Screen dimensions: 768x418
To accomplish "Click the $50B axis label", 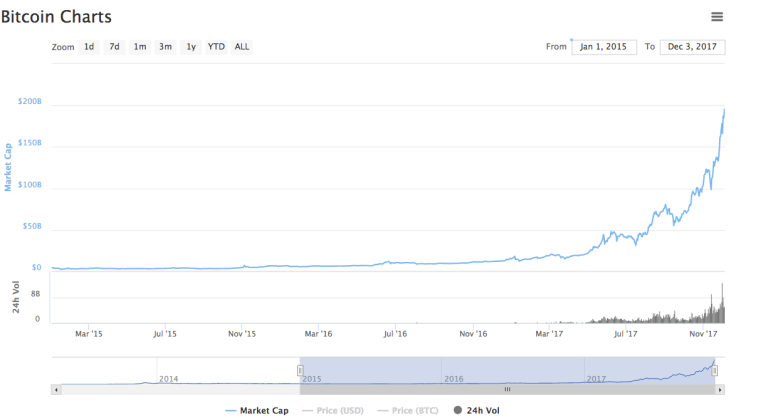I will pyautogui.click(x=32, y=226).
